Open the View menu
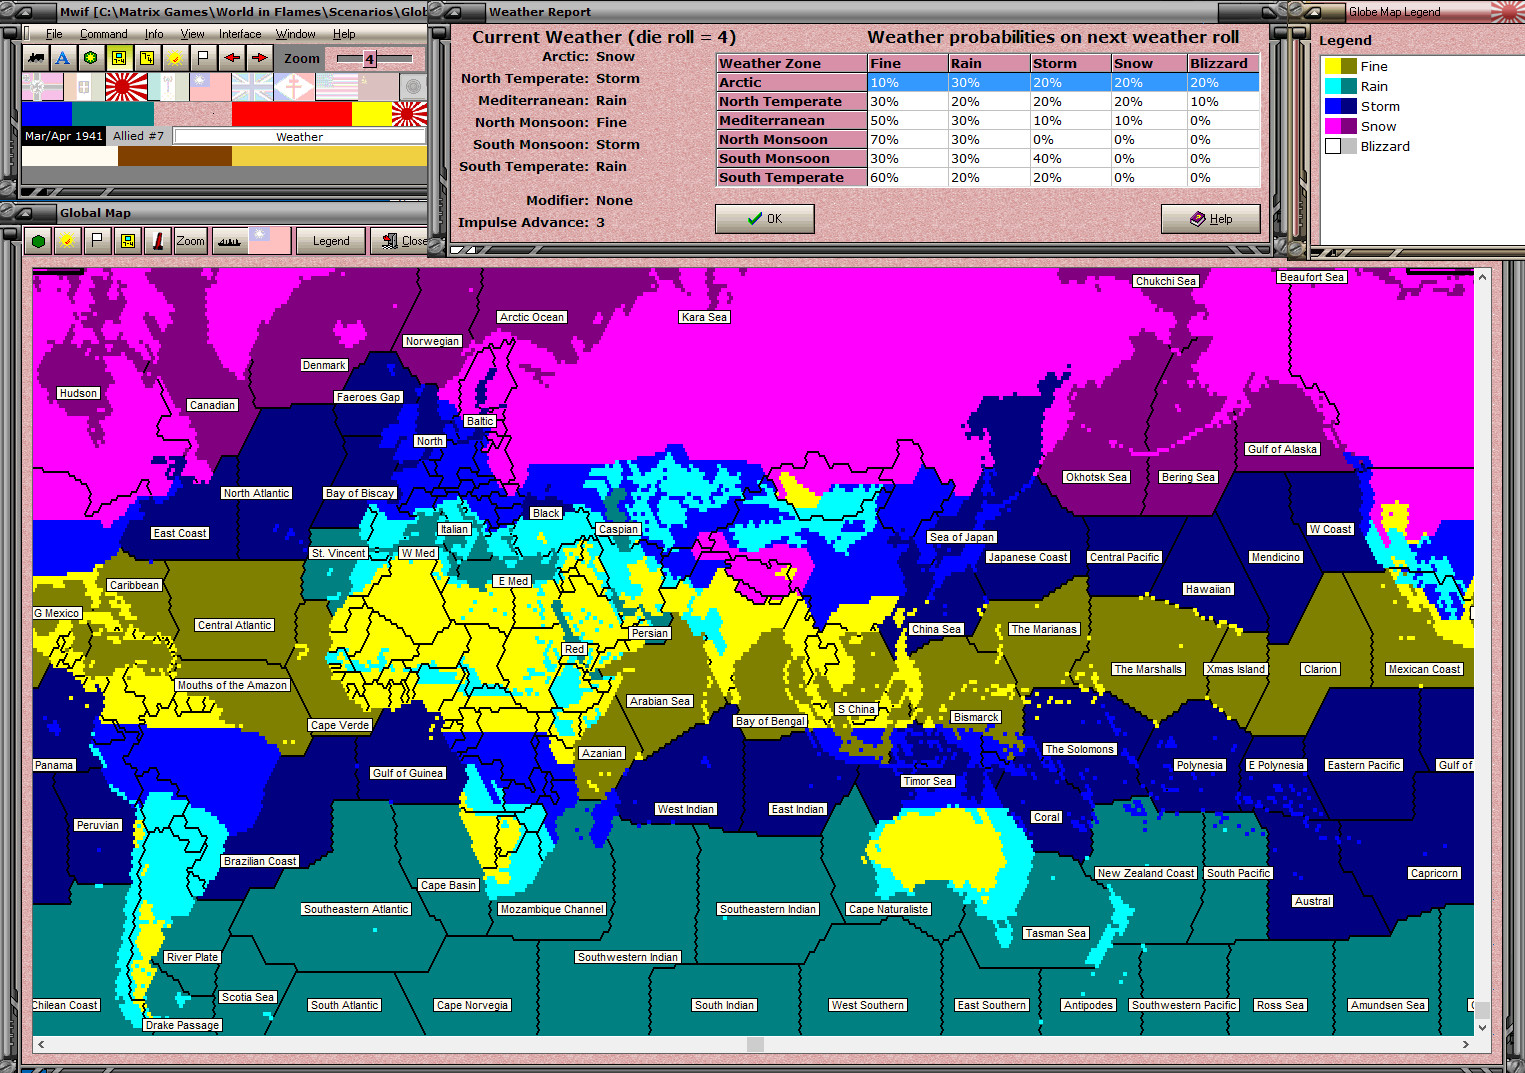The height and width of the screenshot is (1073, 1525). click(192, 34)
